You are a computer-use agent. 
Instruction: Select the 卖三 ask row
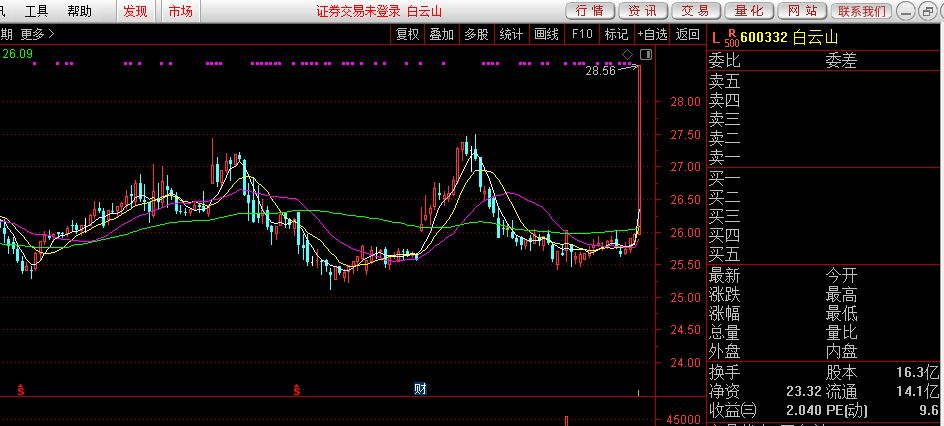click(825, 119)
